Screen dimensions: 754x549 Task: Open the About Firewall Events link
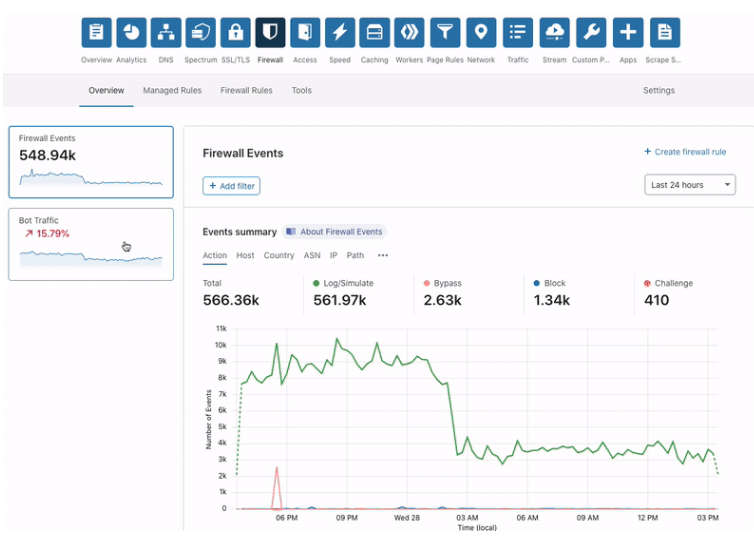click(x=334, y=232)
